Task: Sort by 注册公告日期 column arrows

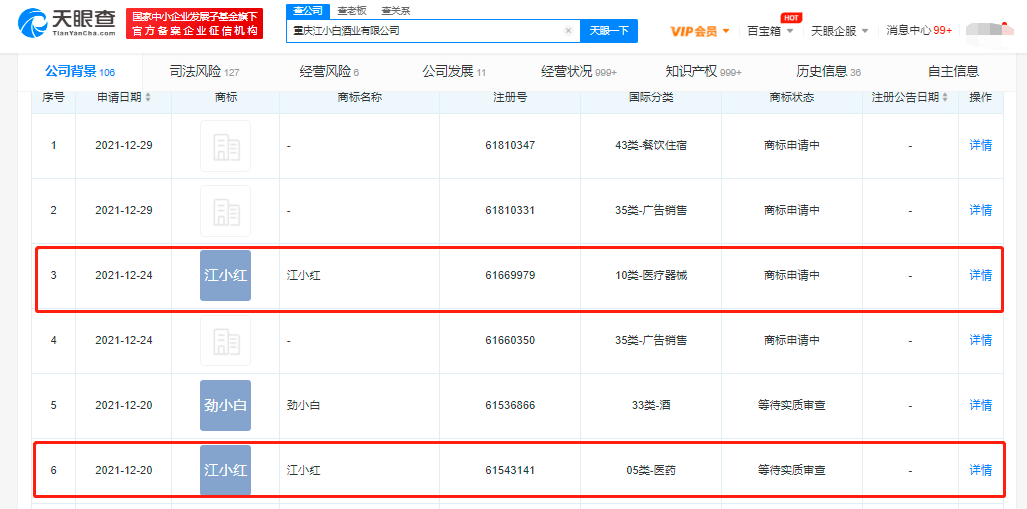Action: (944, 98)
